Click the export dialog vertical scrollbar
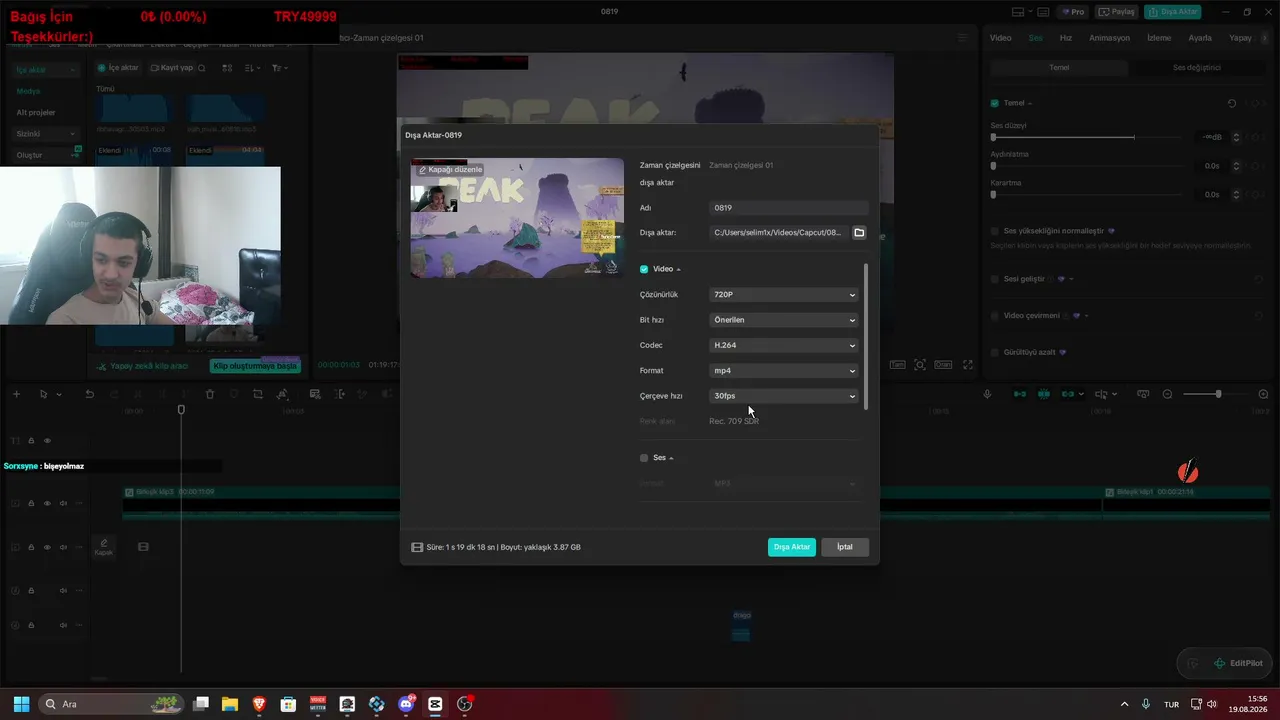1280x720 pixels. pyautogui.click(x=866, y=336)
